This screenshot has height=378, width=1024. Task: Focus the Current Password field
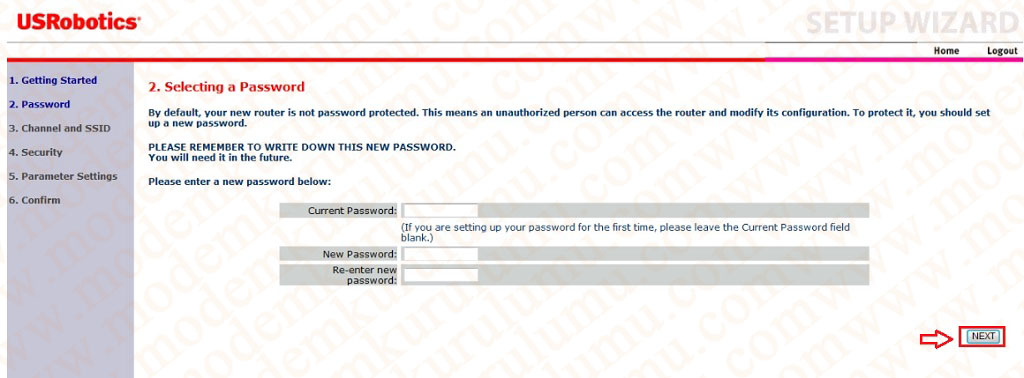[x=440, y=210]
